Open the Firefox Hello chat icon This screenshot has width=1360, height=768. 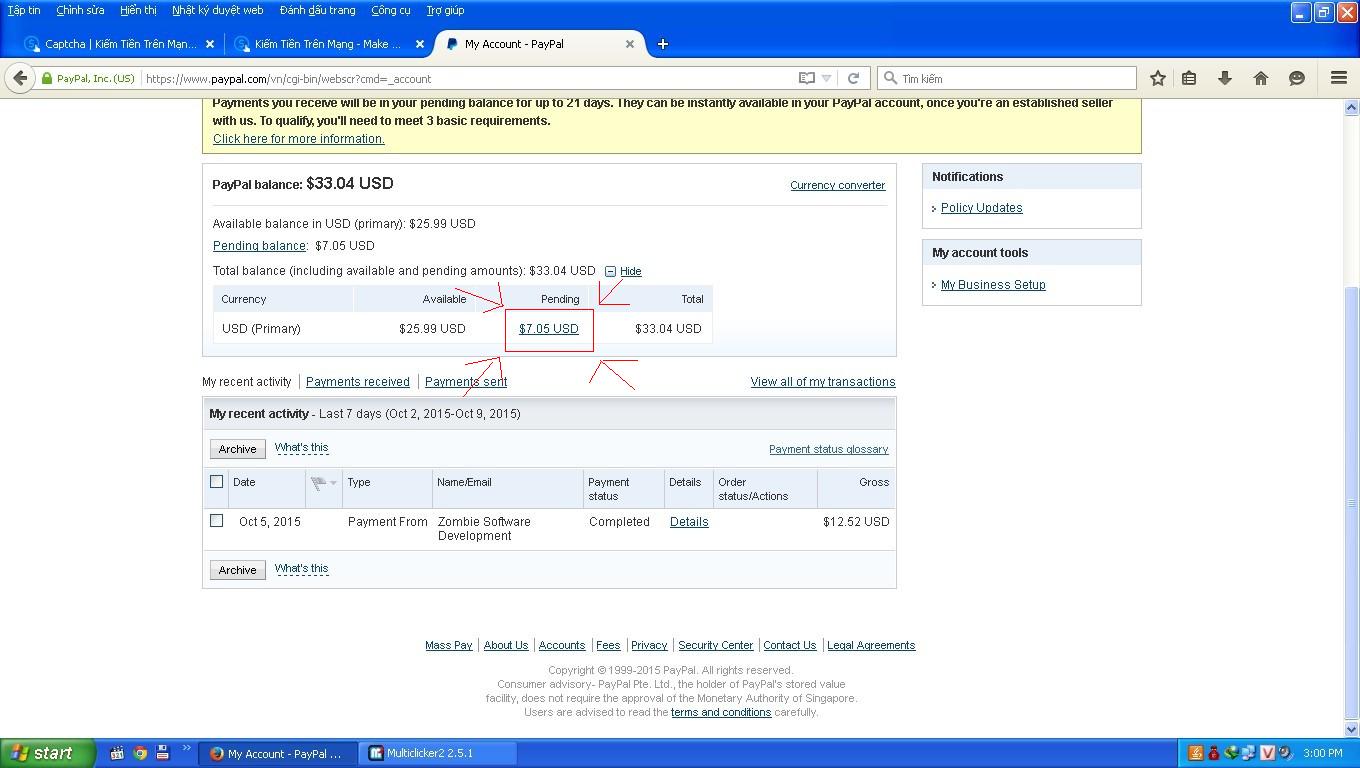coord(1296,78)
